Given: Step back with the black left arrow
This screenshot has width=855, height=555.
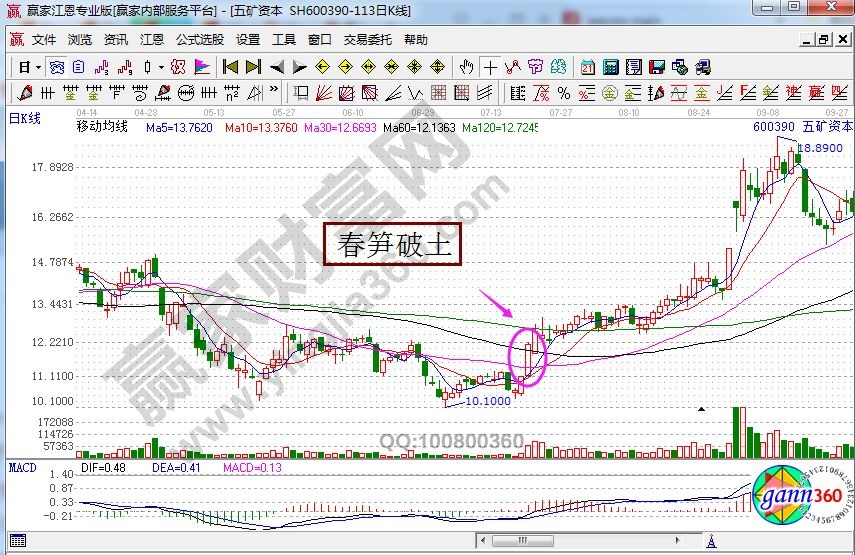Looking at the screenshot, I should point(277,68).
